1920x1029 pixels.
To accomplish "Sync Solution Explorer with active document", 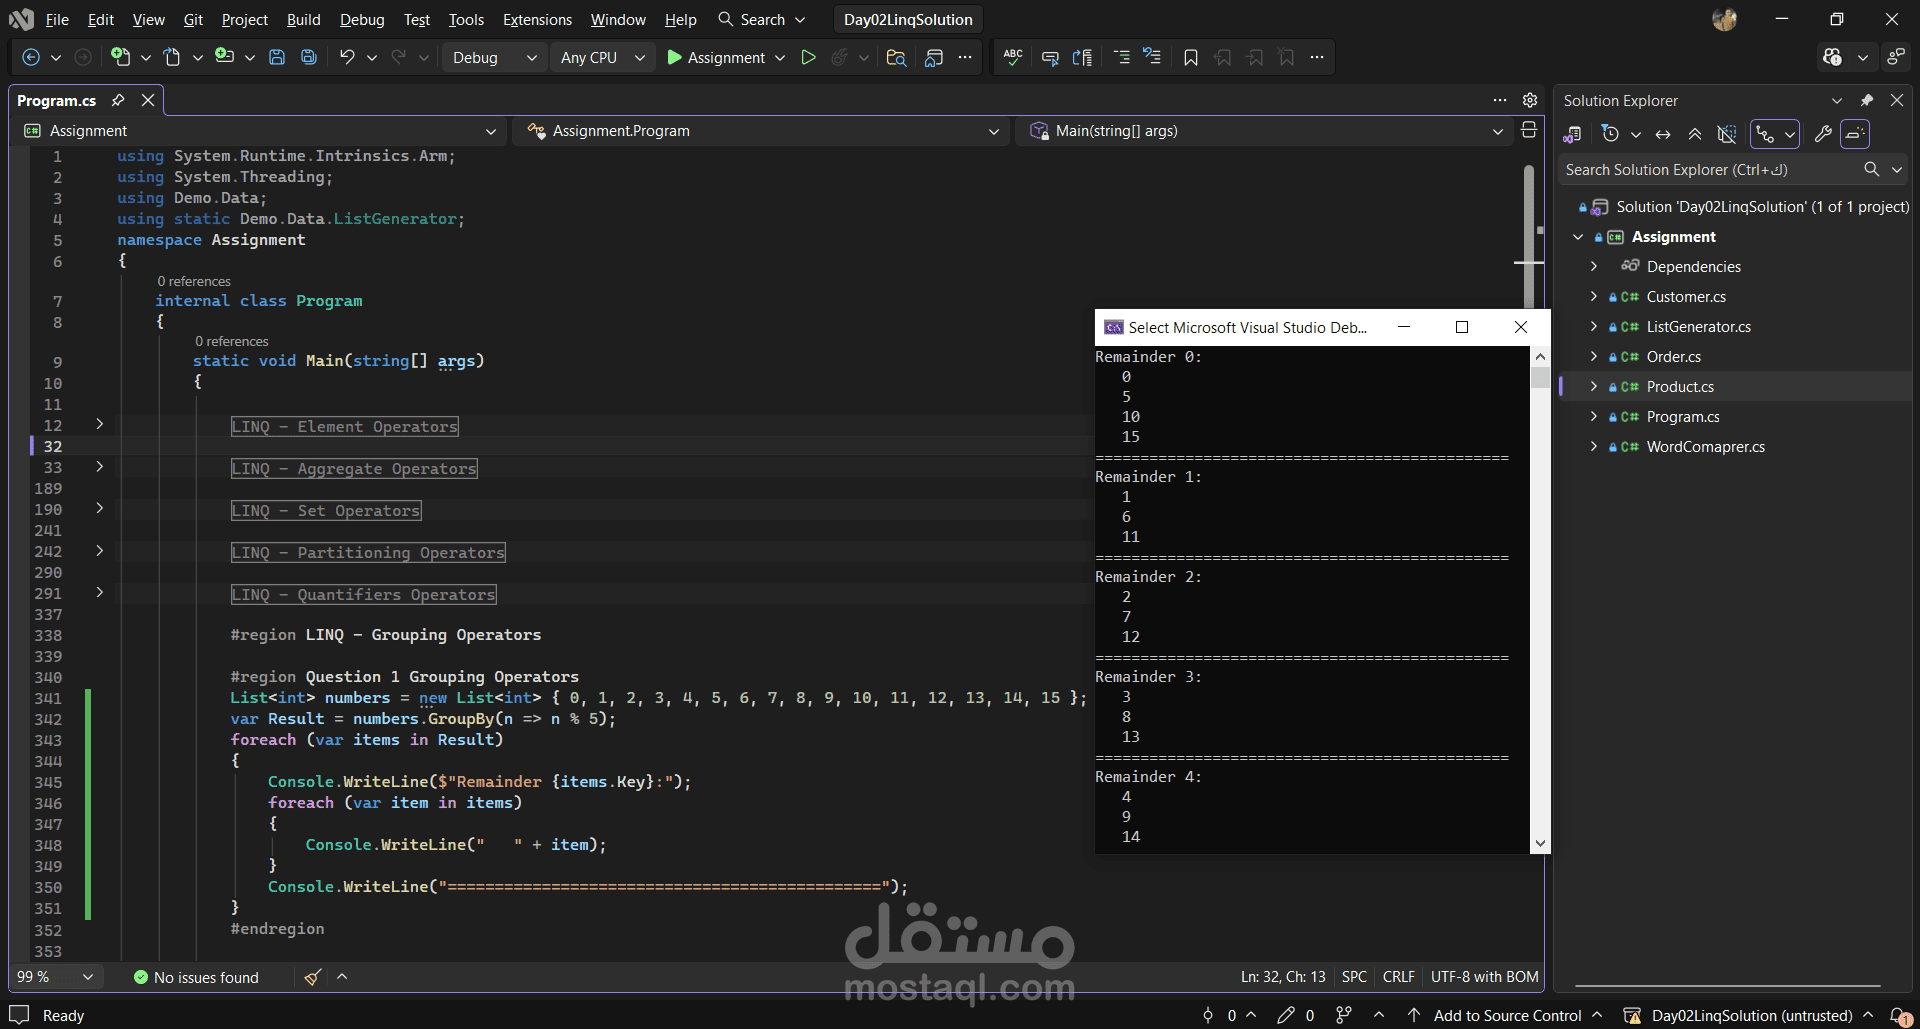I will (1662, 133).
